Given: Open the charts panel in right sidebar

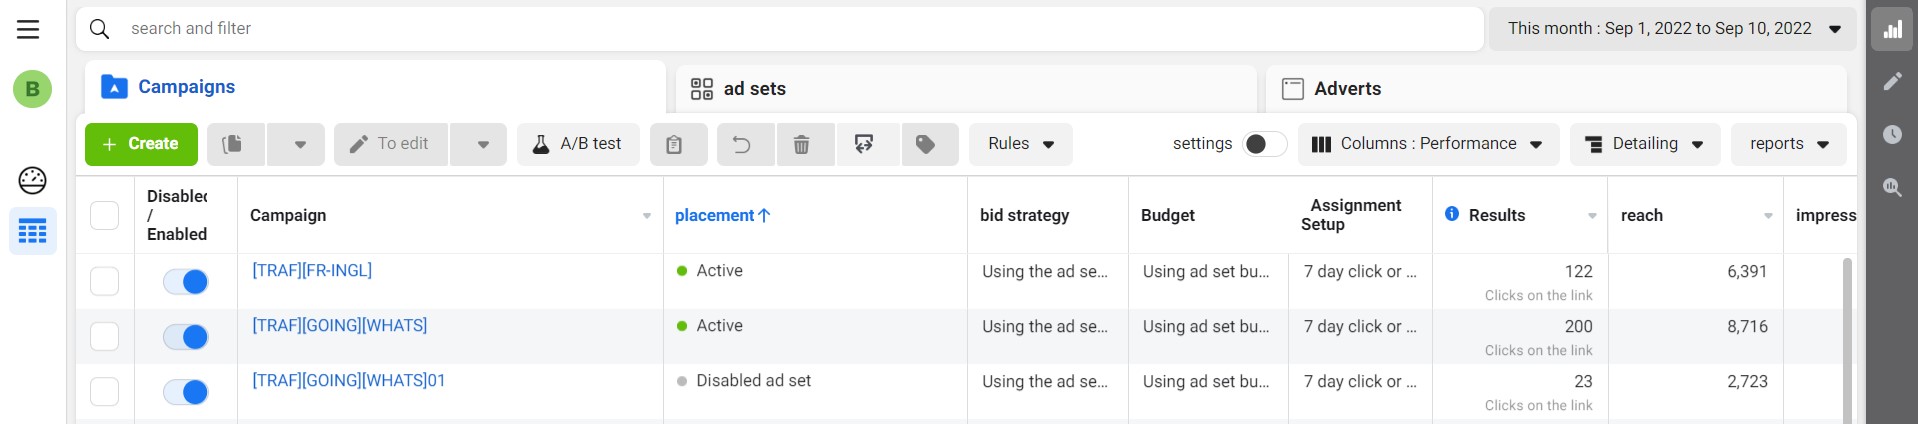Looking at the screenshot, I should (x=1892, y=29).
